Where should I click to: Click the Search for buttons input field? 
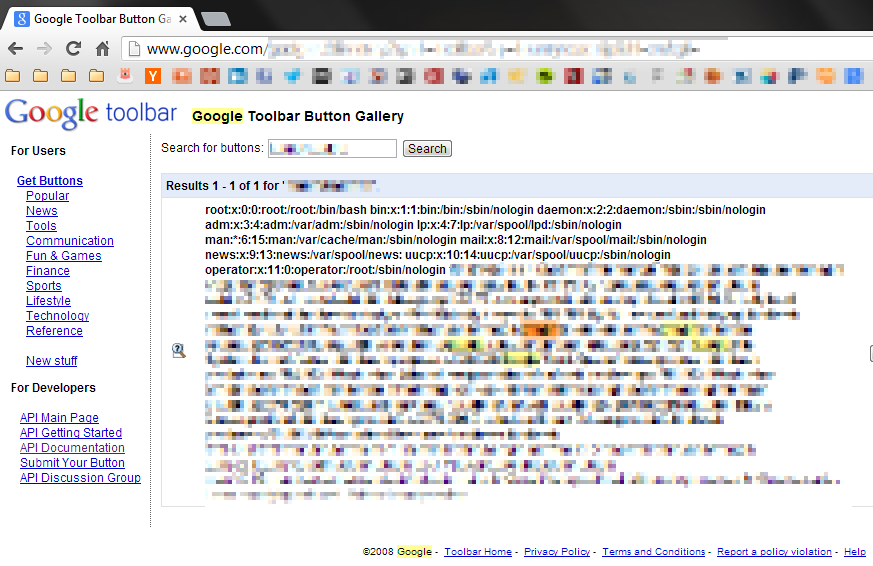[332, 149]
